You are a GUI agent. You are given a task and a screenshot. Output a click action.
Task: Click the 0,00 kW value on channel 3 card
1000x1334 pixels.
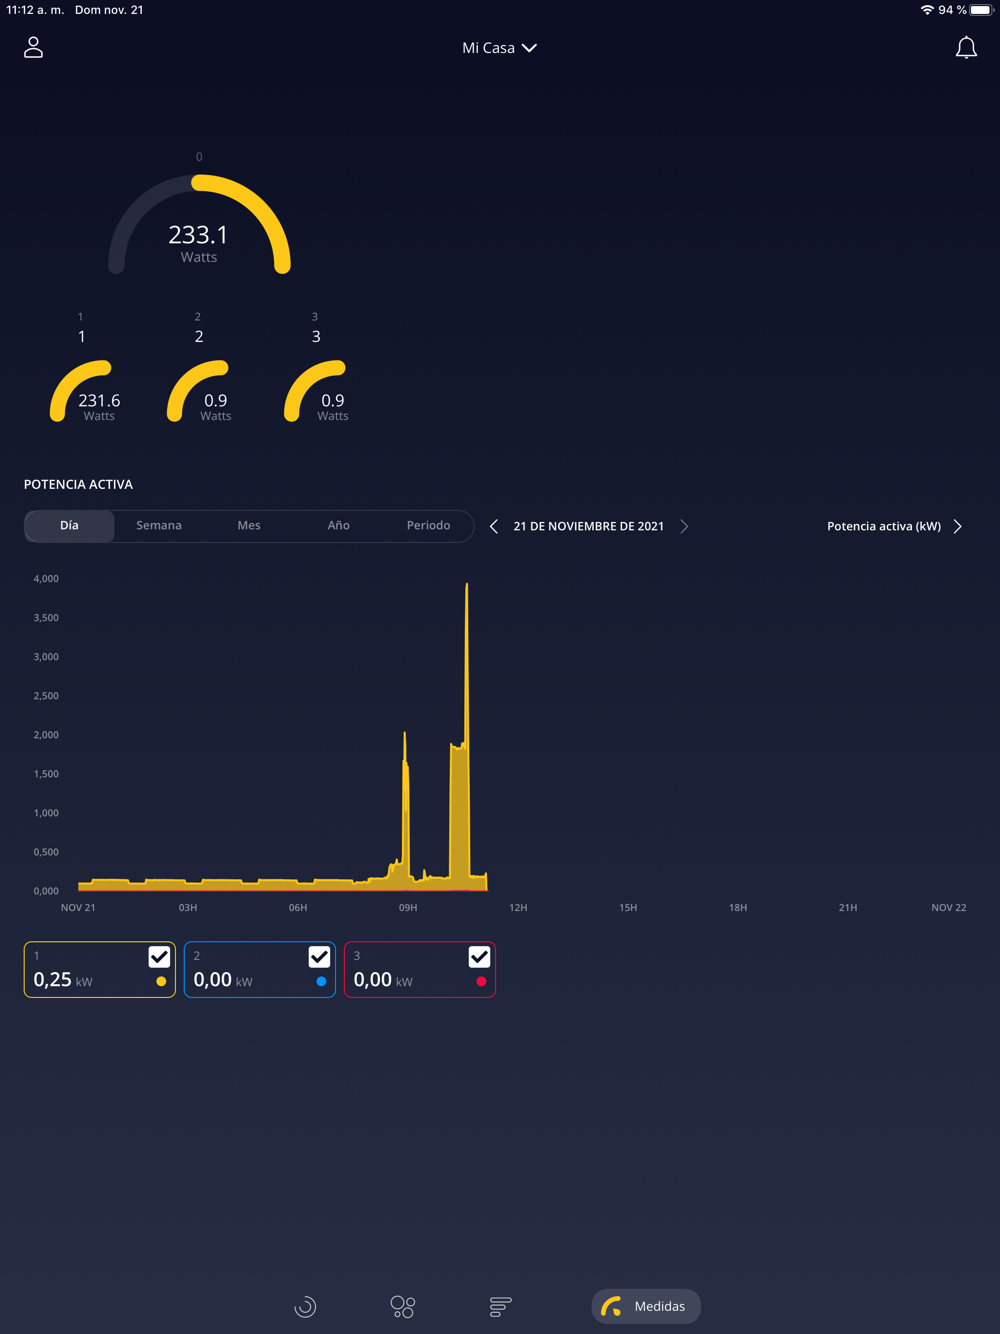[383, 980]
